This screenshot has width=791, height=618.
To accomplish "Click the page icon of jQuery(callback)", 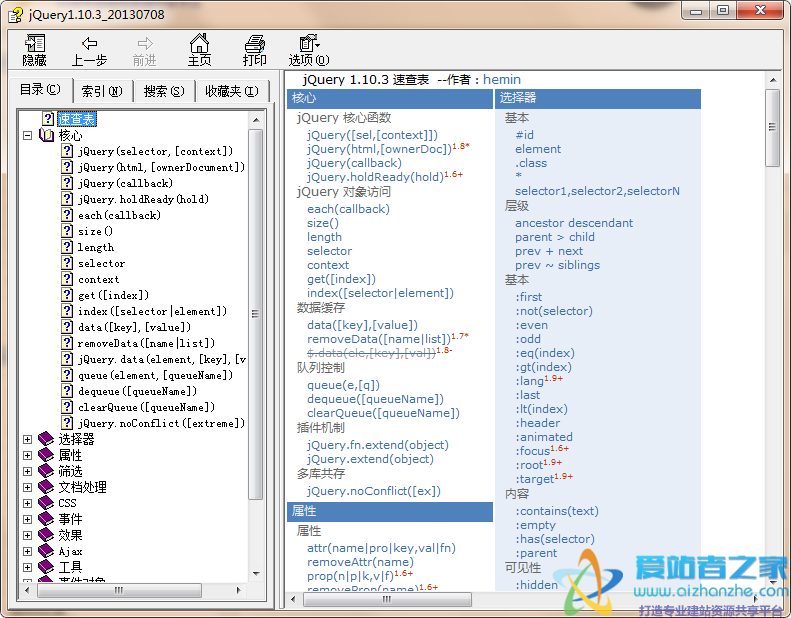I will tap(67, 183).
